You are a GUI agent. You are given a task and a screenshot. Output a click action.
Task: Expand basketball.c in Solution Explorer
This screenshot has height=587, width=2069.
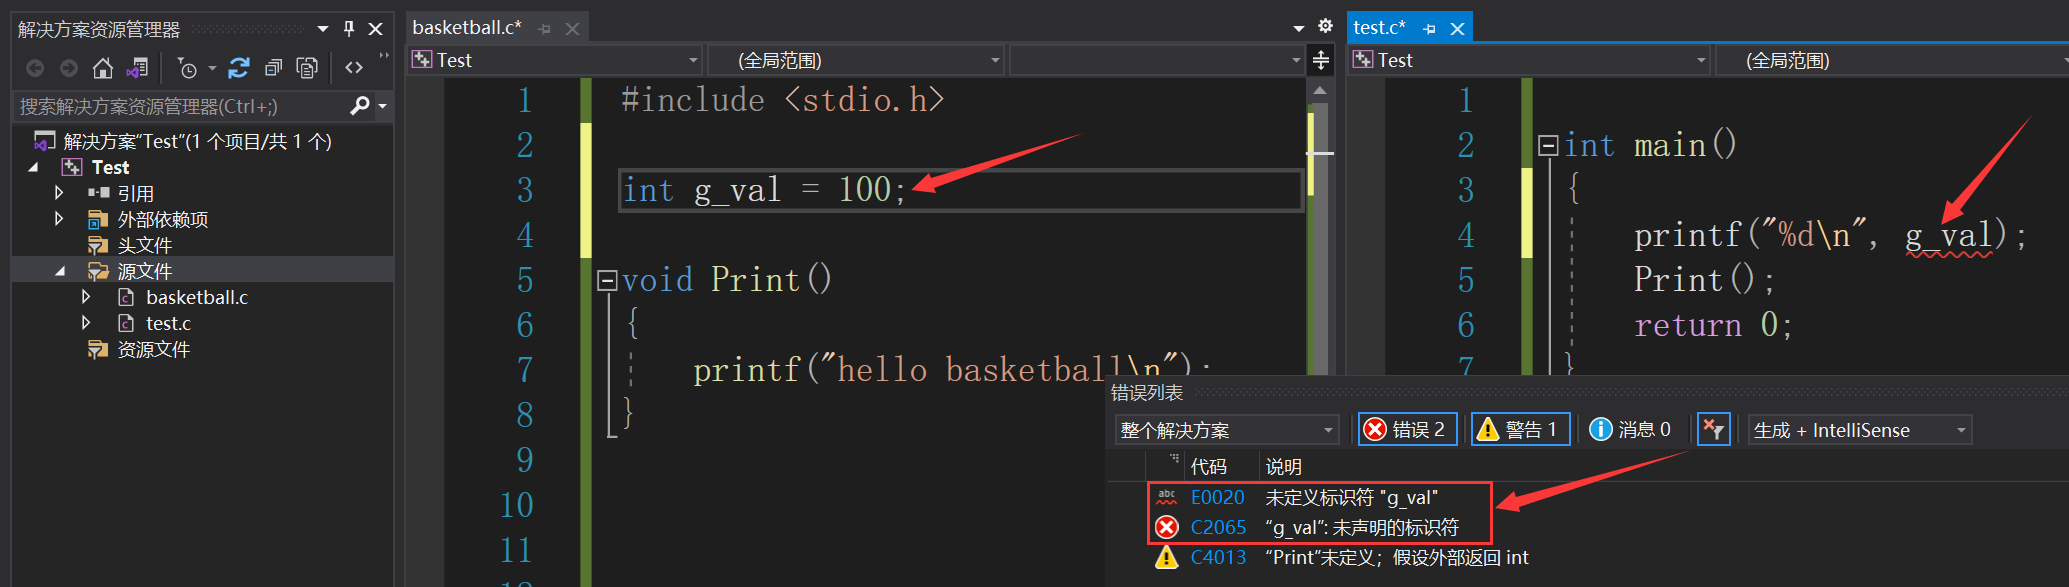pyautogui.click(x=86, y=296)
